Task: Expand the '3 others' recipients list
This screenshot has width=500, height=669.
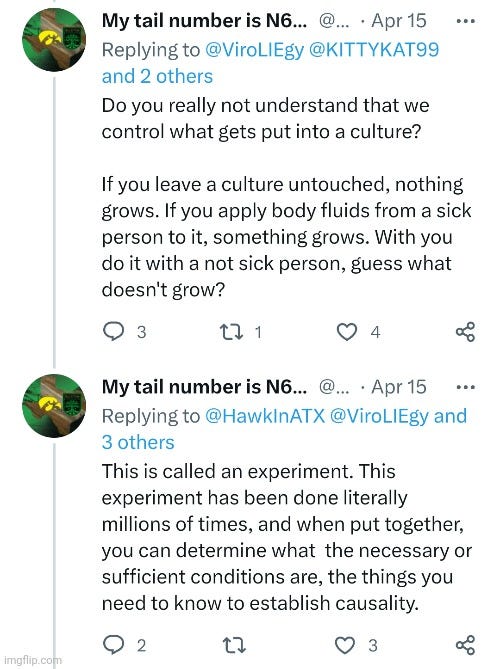Action: point(138,442)
